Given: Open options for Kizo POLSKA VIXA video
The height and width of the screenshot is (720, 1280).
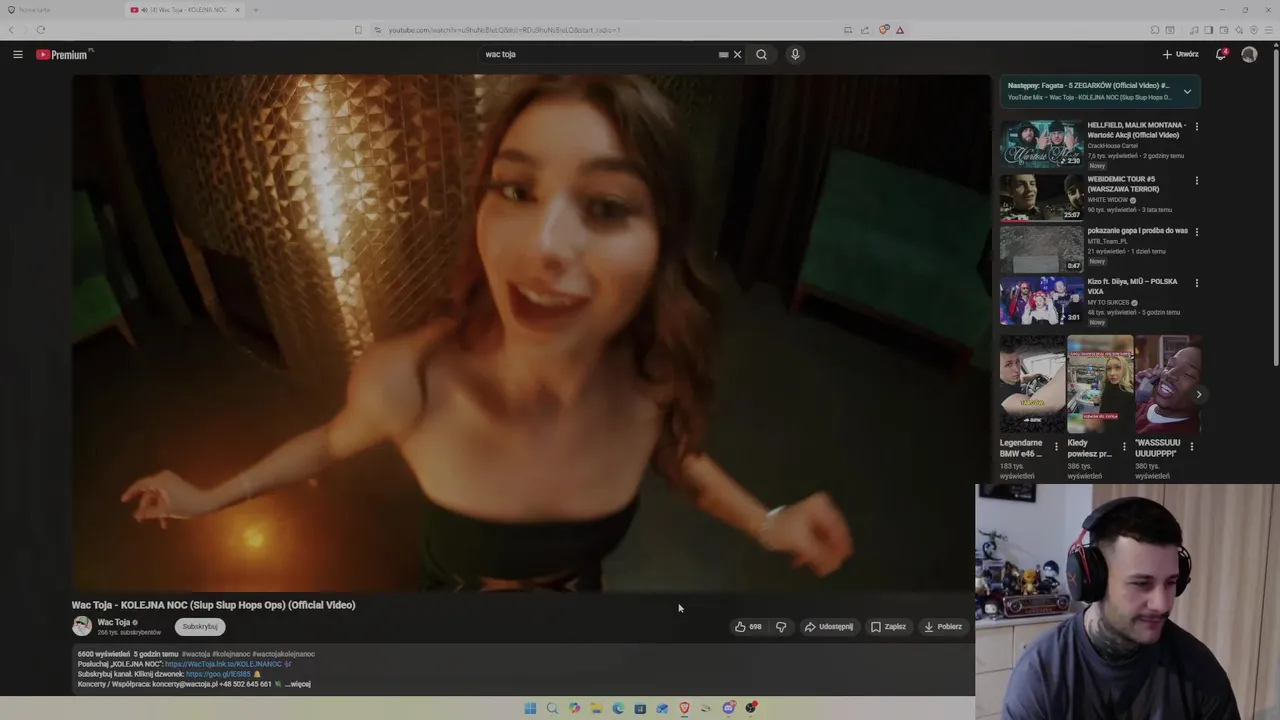Looking at the screenshot, I should click(1196, 283).
